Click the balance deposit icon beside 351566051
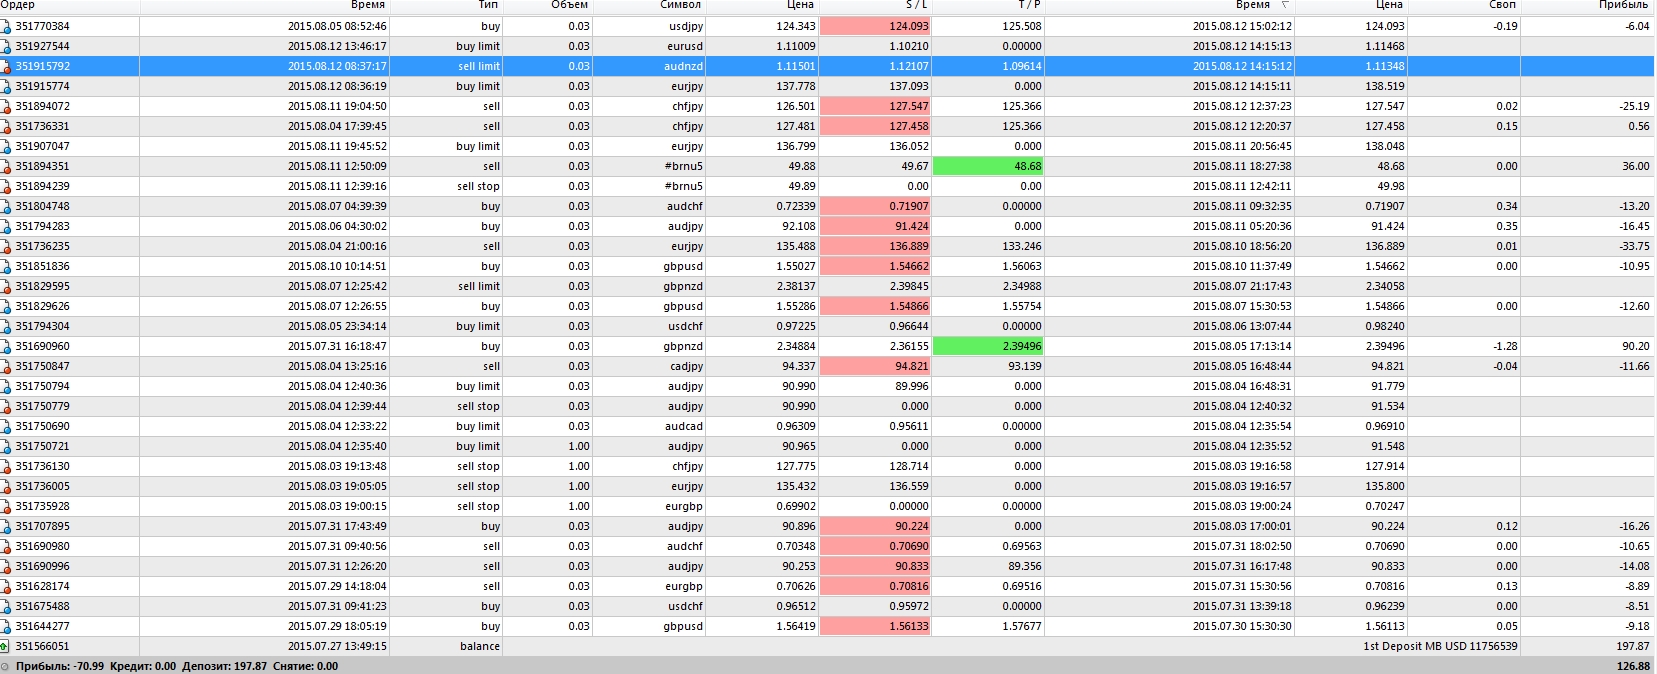The image size is (1657, 674). tap(6, 646)
